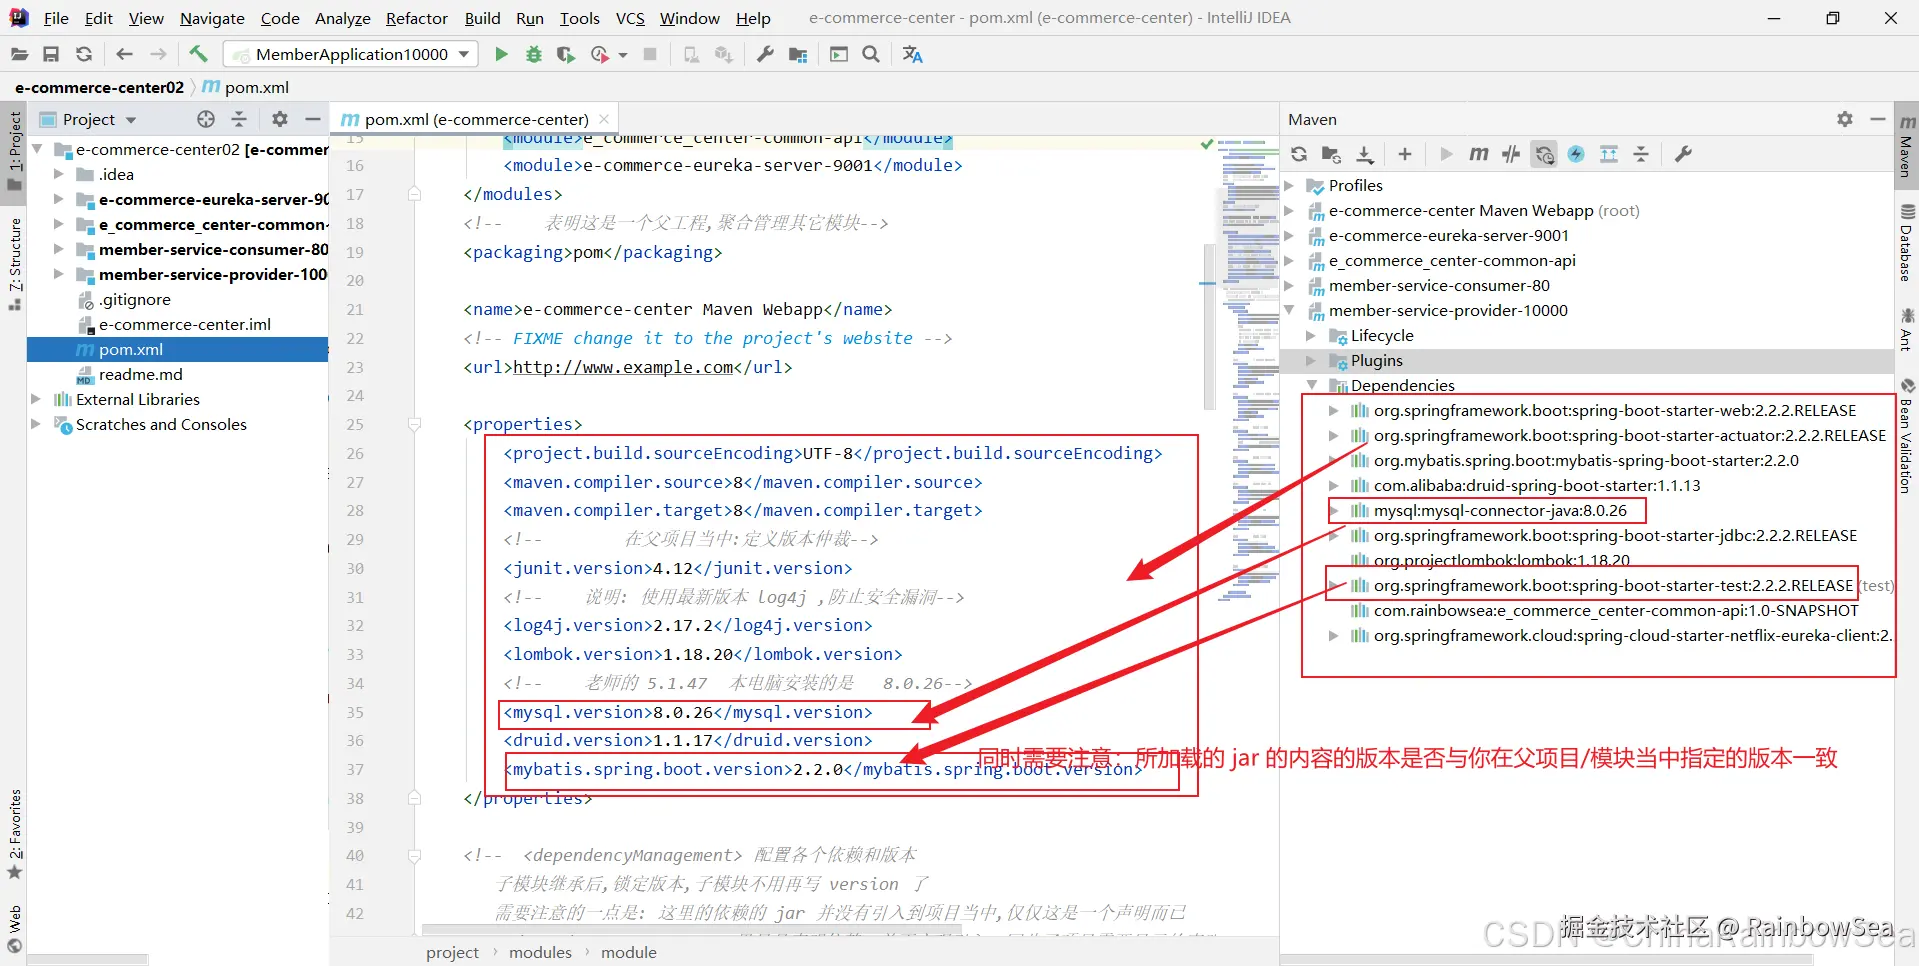Run MemberApplication10000 with the green play icon
Viewport: 1919px width, 966px height.
click(x=501, y=54)
